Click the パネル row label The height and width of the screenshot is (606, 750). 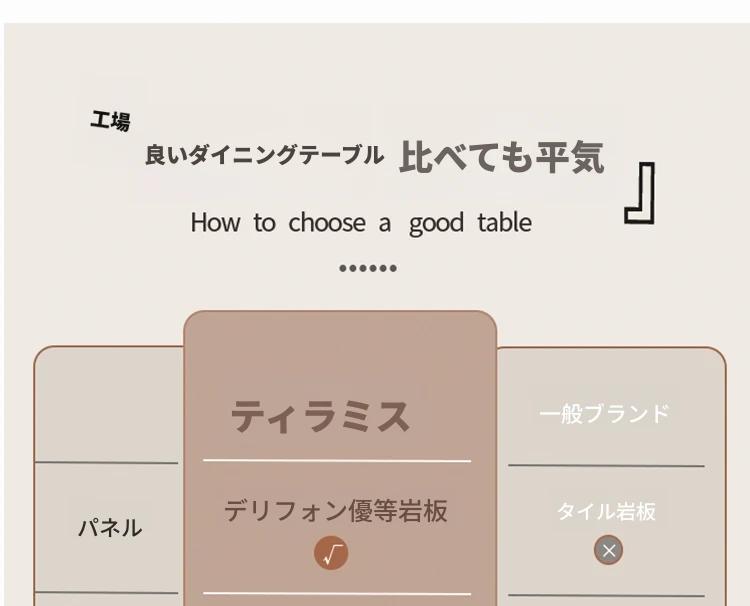coord(110,529)
